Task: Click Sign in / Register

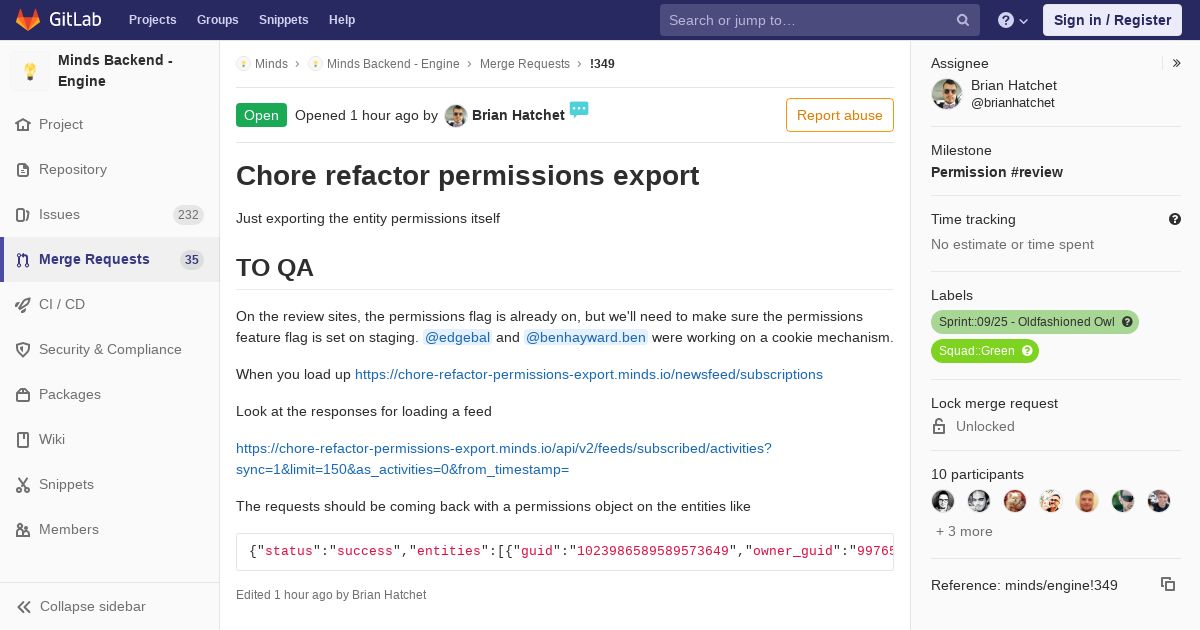Action: (1112, 20)
